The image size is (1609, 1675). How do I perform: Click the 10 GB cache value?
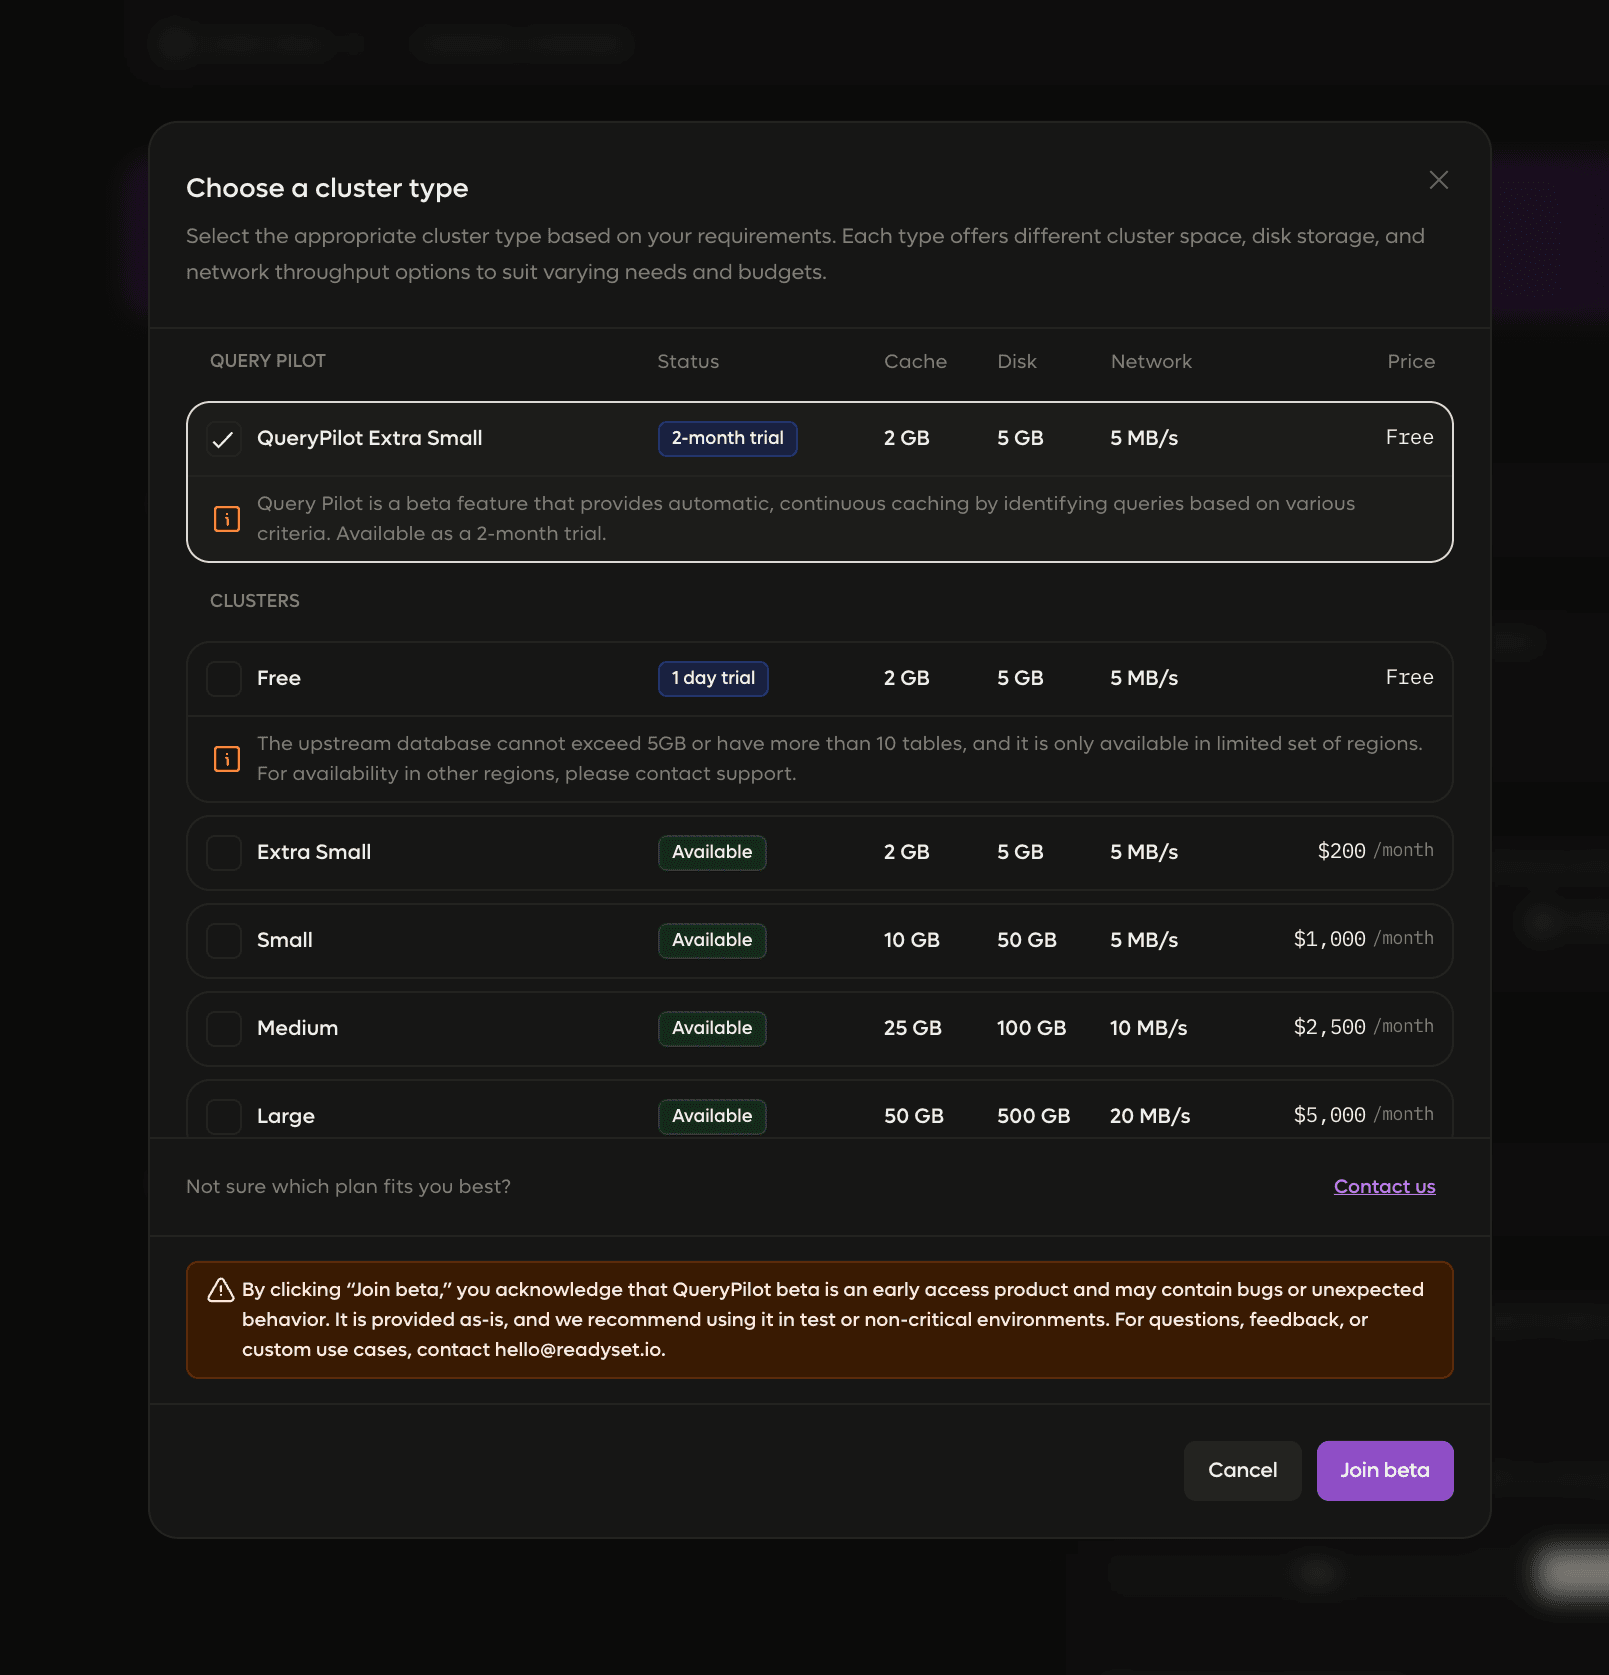912,940
